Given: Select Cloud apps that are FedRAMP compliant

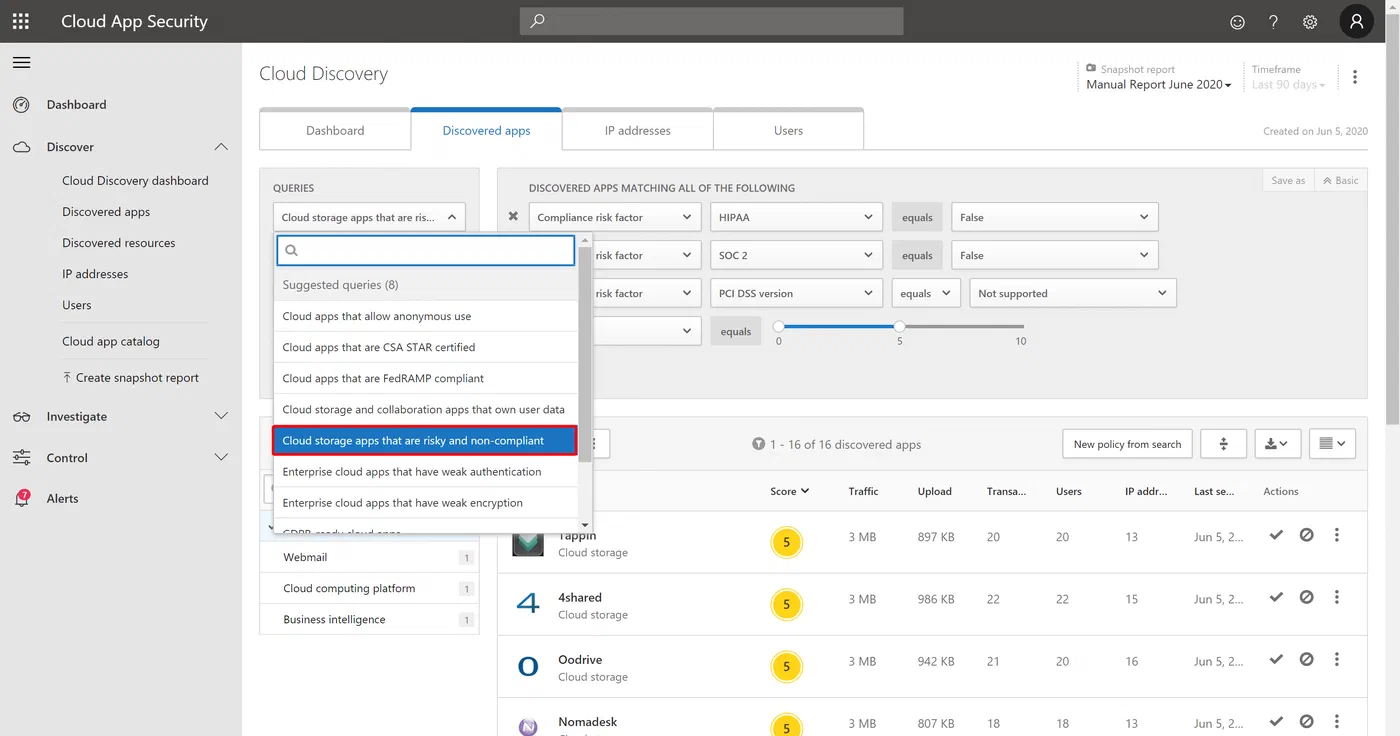Looking at the screenshot, I should click(426, 378).
